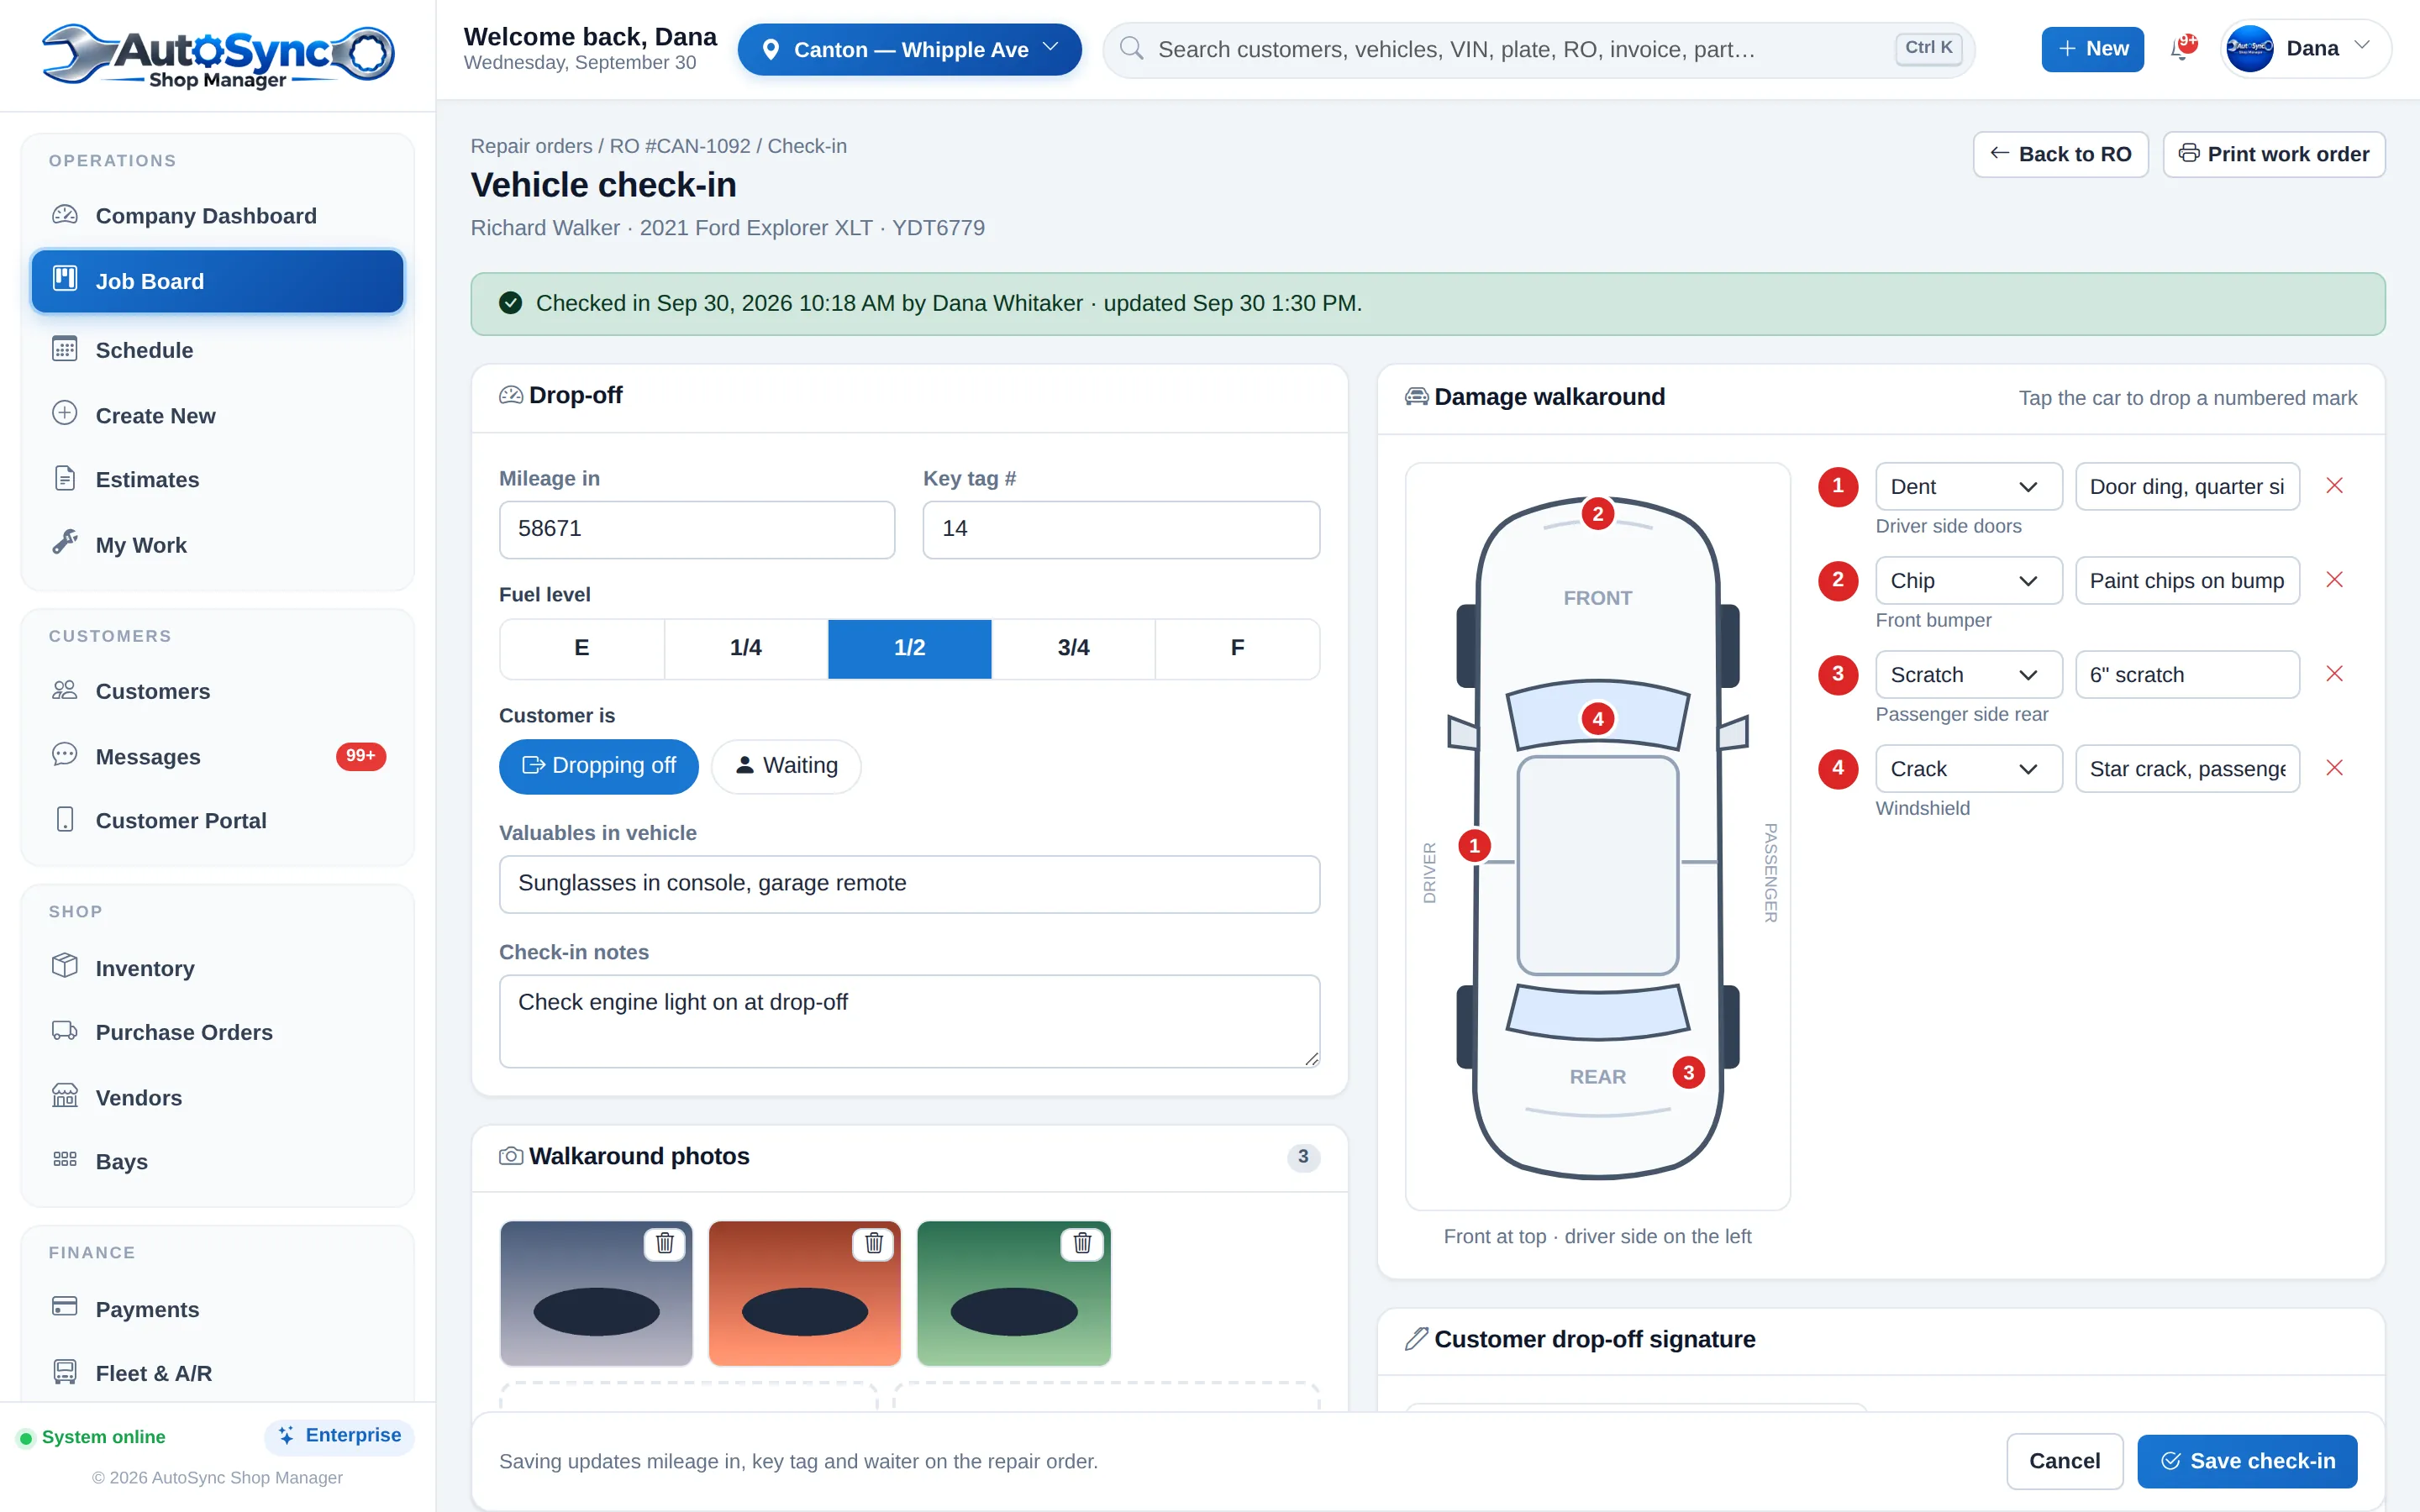
Task: Click the New button in header
Action: tap(2092, 49)
